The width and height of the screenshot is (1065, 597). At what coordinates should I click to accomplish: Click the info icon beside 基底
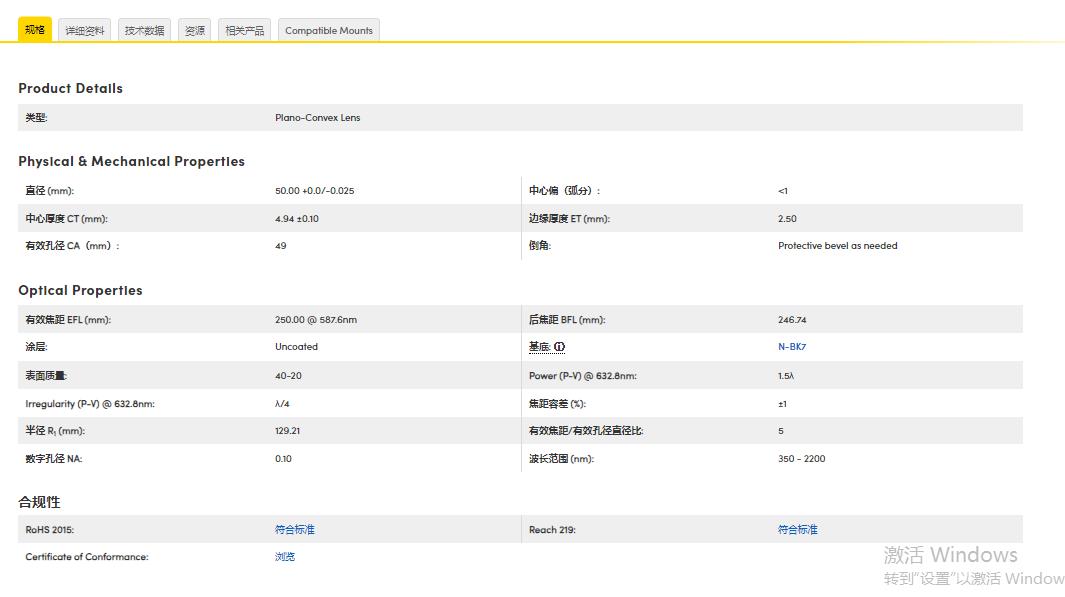pos(558,347)
